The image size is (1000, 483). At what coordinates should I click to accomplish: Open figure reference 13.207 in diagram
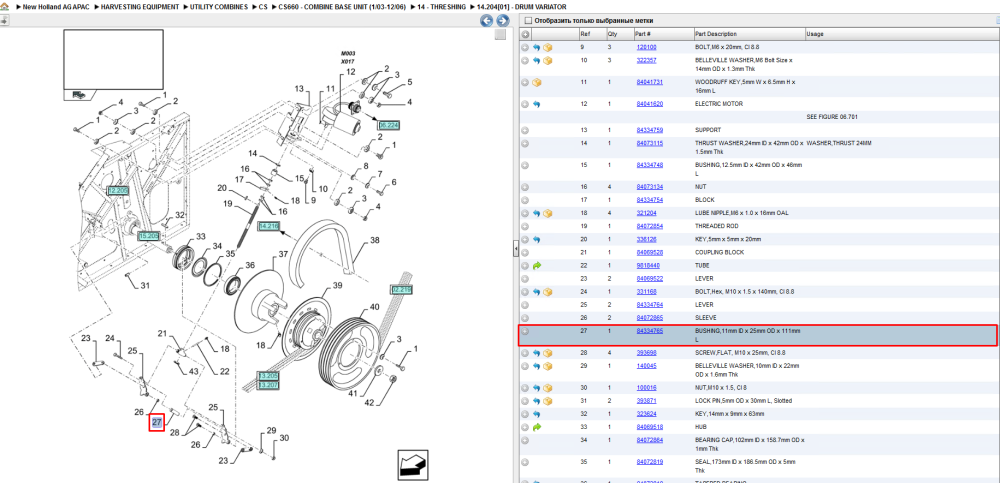click(x=268, y=385)
